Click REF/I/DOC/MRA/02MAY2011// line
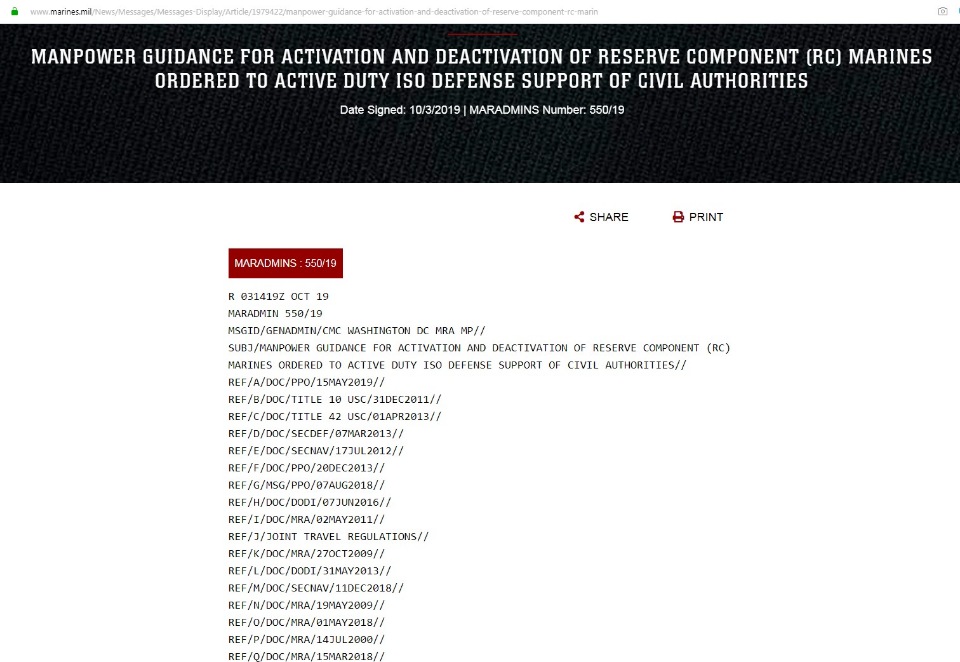 [307, 519]
